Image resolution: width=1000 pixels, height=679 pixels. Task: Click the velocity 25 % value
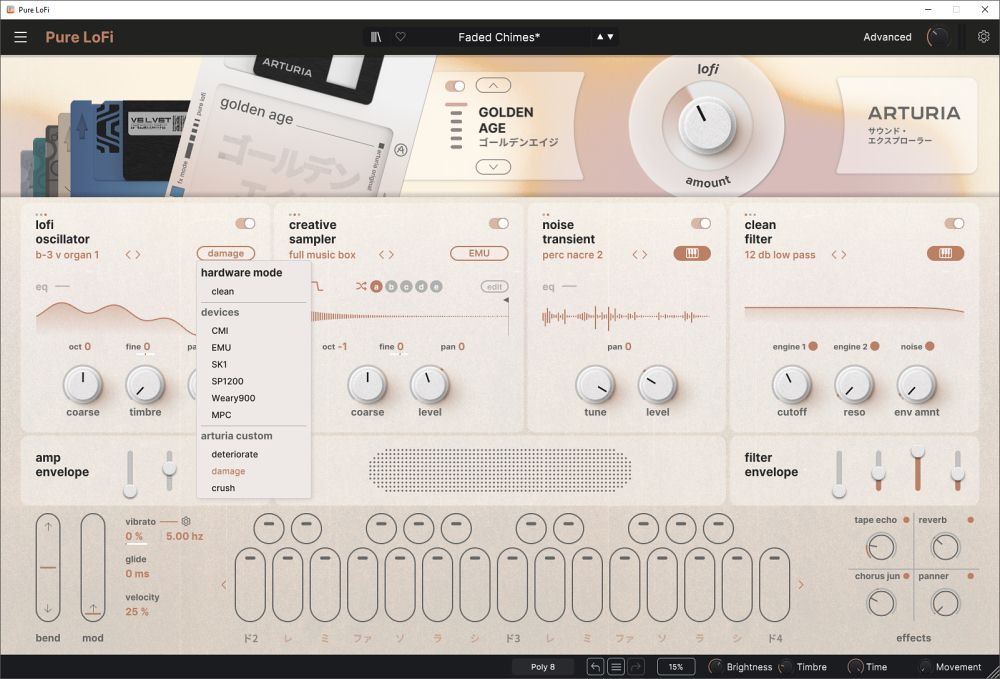click(x=136, y=611)
